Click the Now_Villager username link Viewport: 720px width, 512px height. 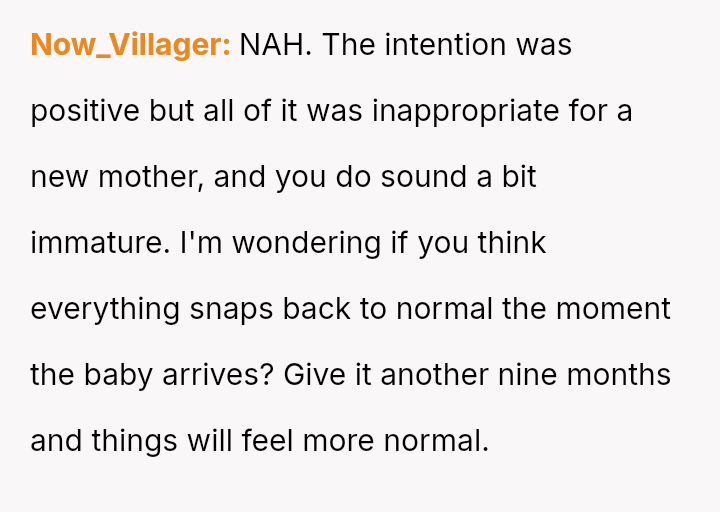pos(130,45)
